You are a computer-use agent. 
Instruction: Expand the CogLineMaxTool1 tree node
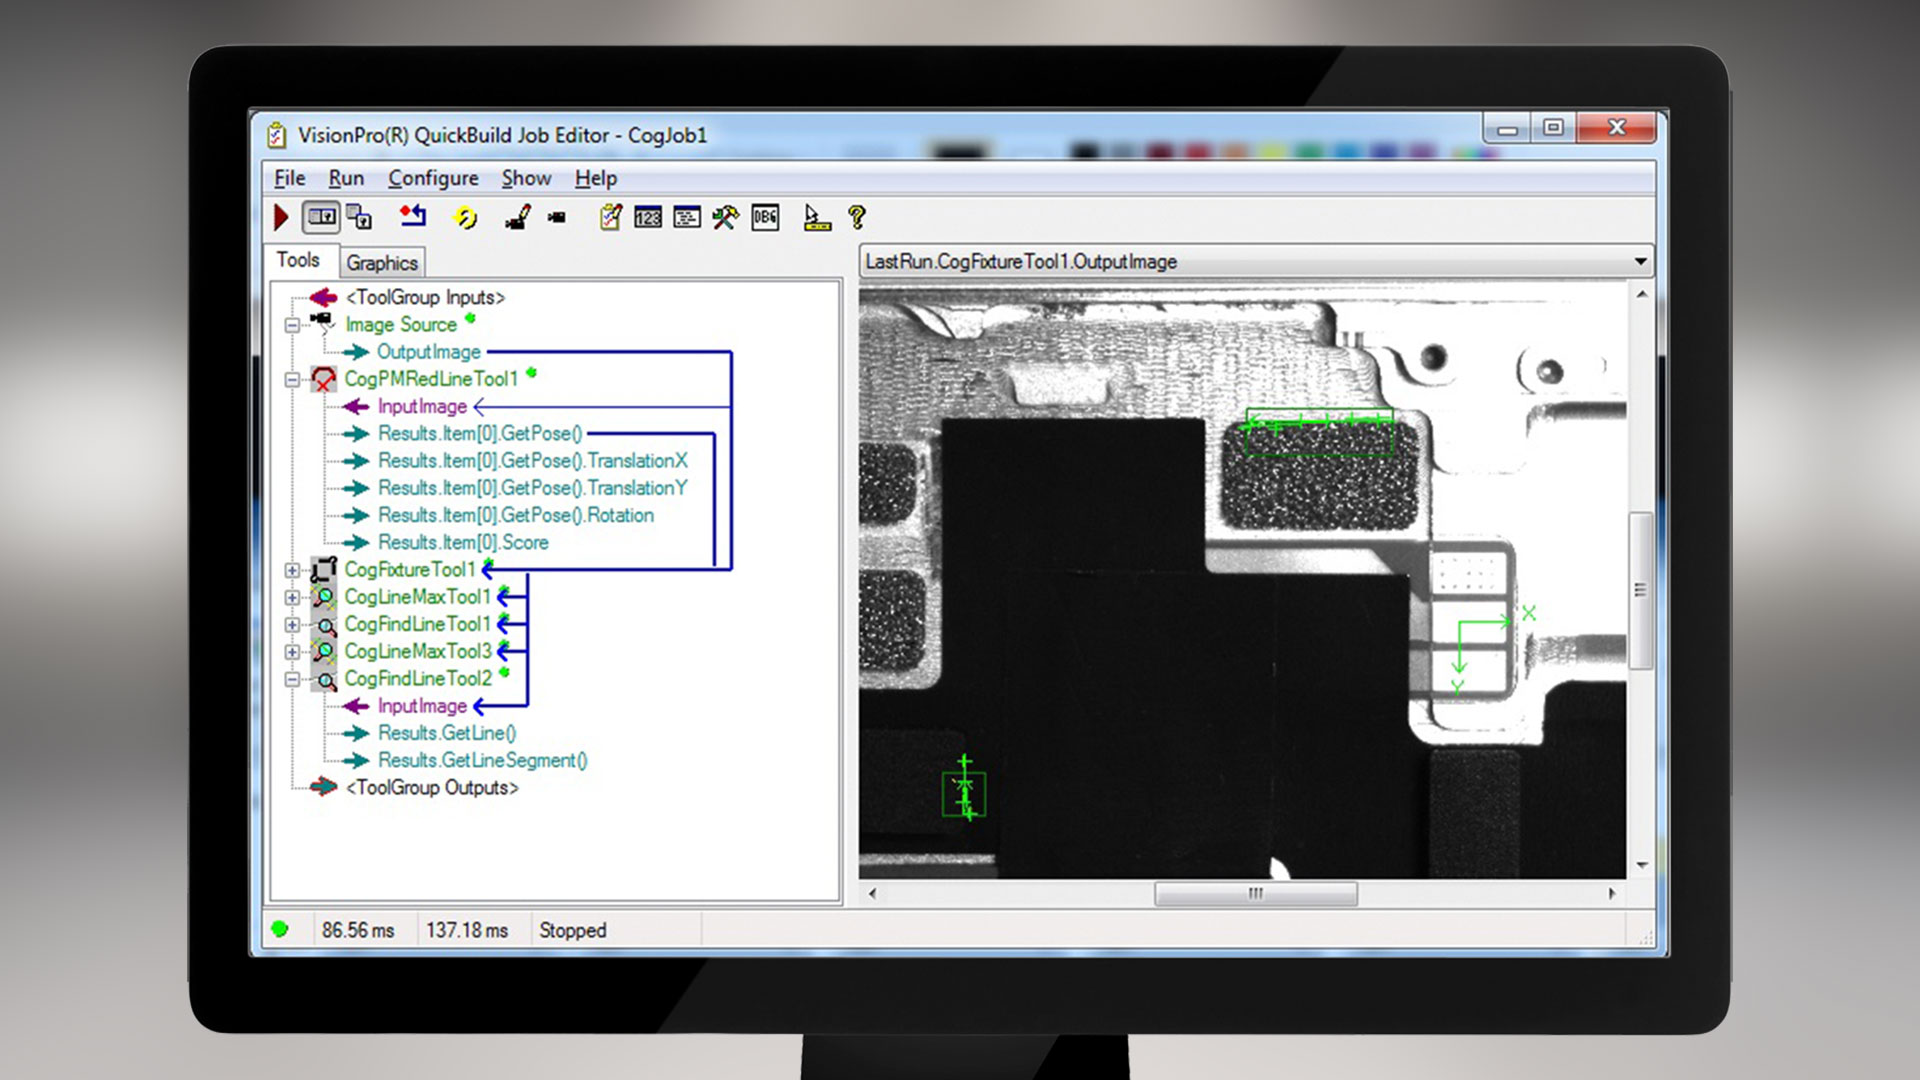click(291, 597)
